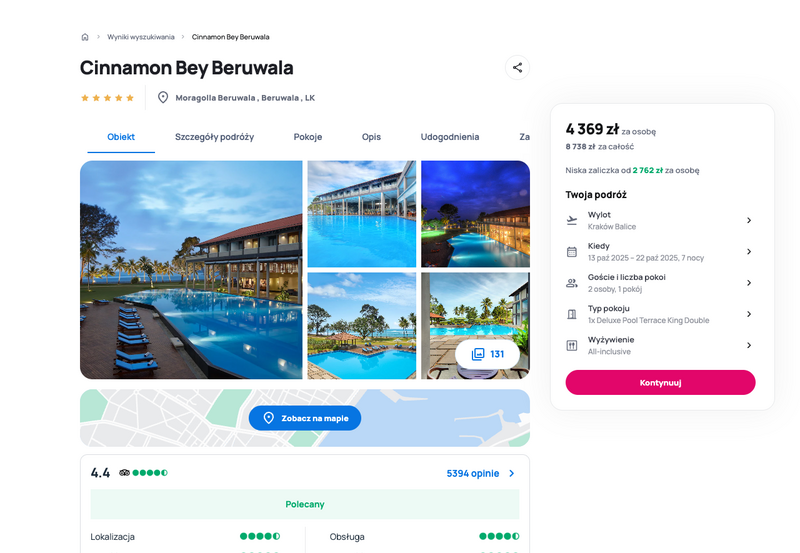Switch to the Pokoje tab

308,137
